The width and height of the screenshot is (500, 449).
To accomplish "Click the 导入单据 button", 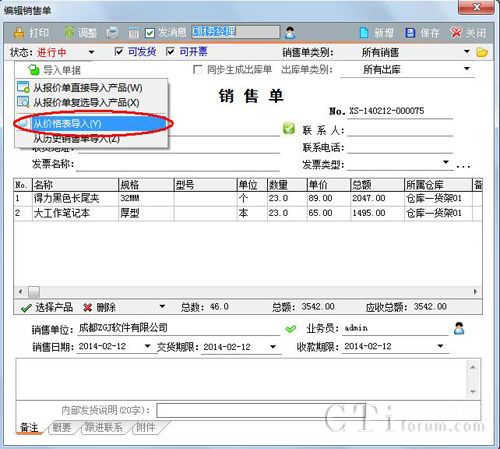I will click(54, 70).
